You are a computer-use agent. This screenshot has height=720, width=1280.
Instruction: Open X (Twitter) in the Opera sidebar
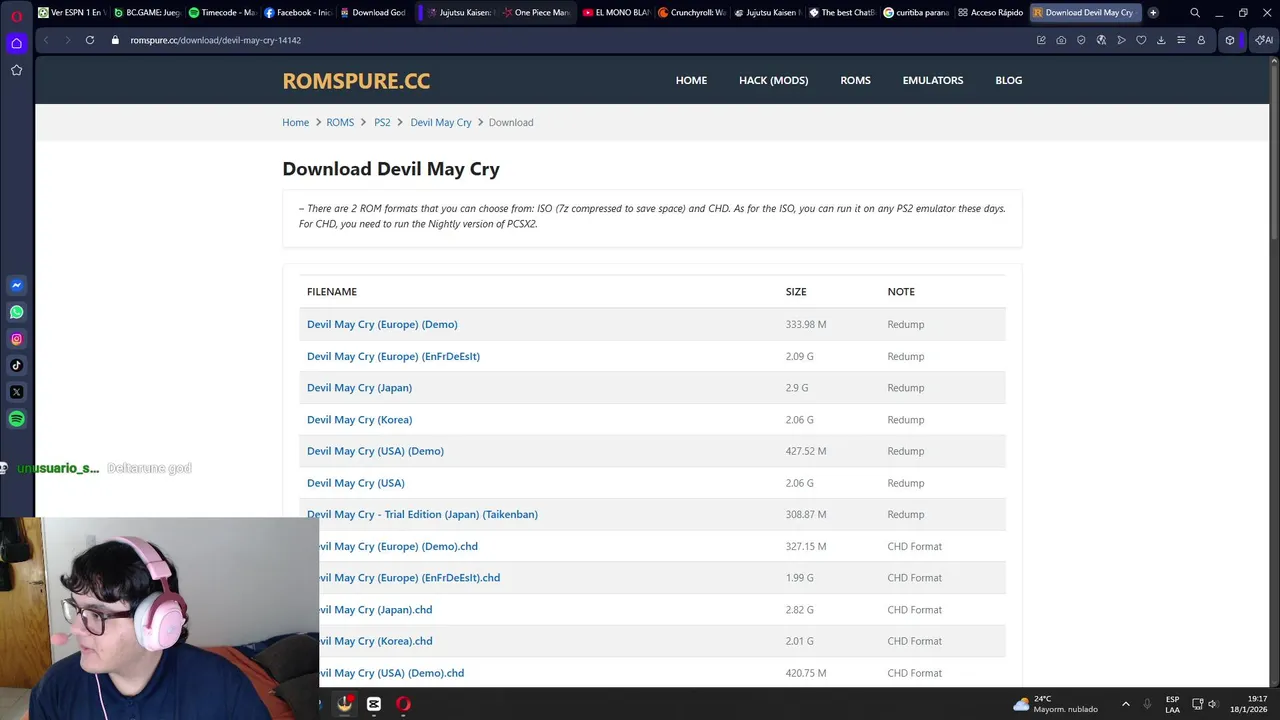coord(16,392)
